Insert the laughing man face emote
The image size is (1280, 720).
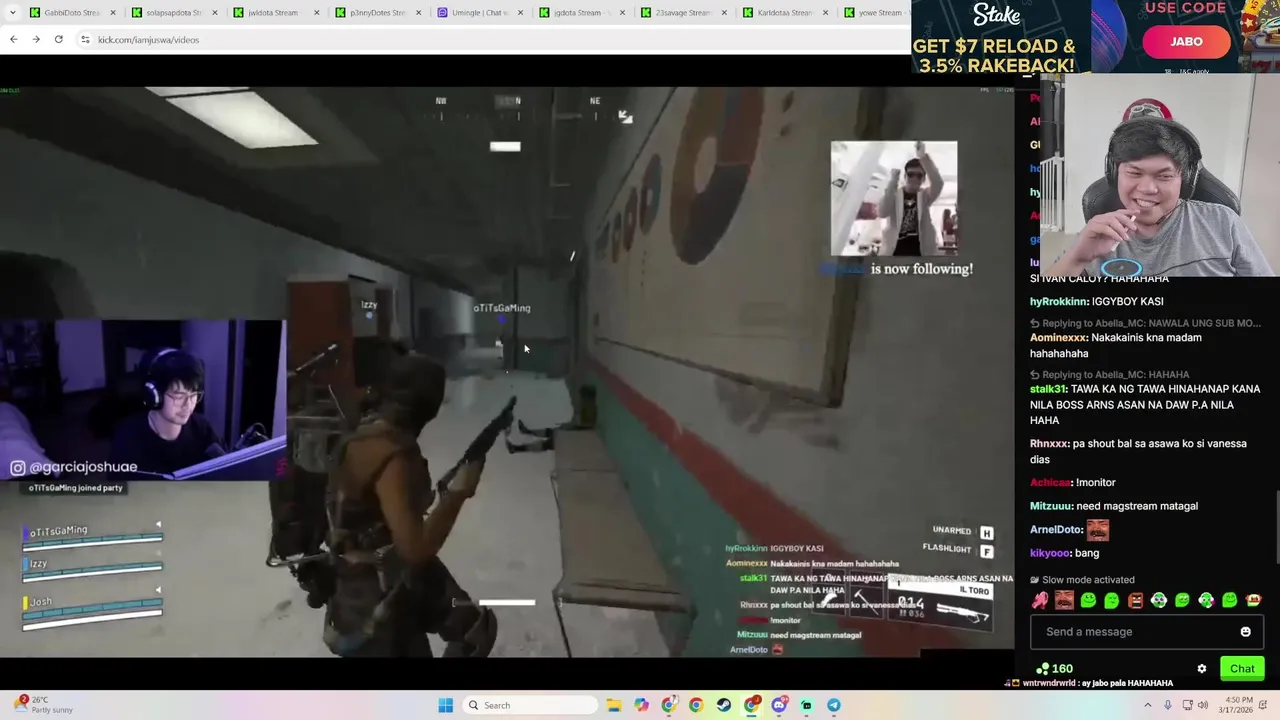point(1064,600)
